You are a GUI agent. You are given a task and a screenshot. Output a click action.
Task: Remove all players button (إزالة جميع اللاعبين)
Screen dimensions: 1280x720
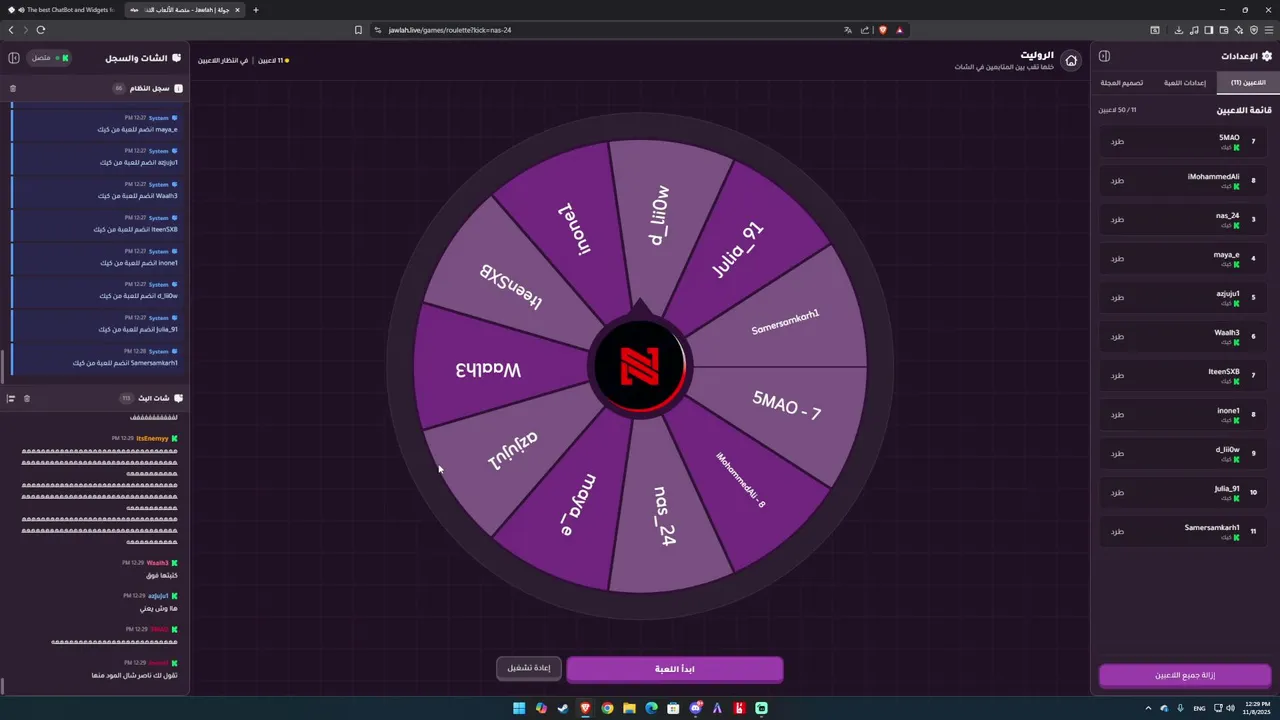click(1185, 676)
